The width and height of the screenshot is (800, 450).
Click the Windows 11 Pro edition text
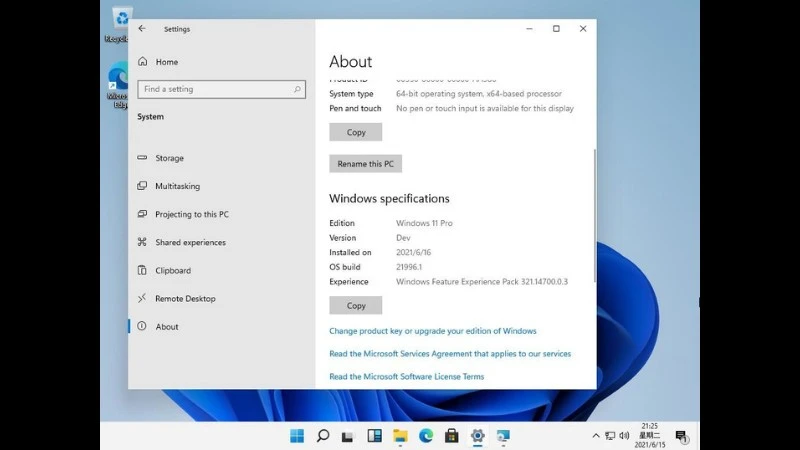[424, 223]
